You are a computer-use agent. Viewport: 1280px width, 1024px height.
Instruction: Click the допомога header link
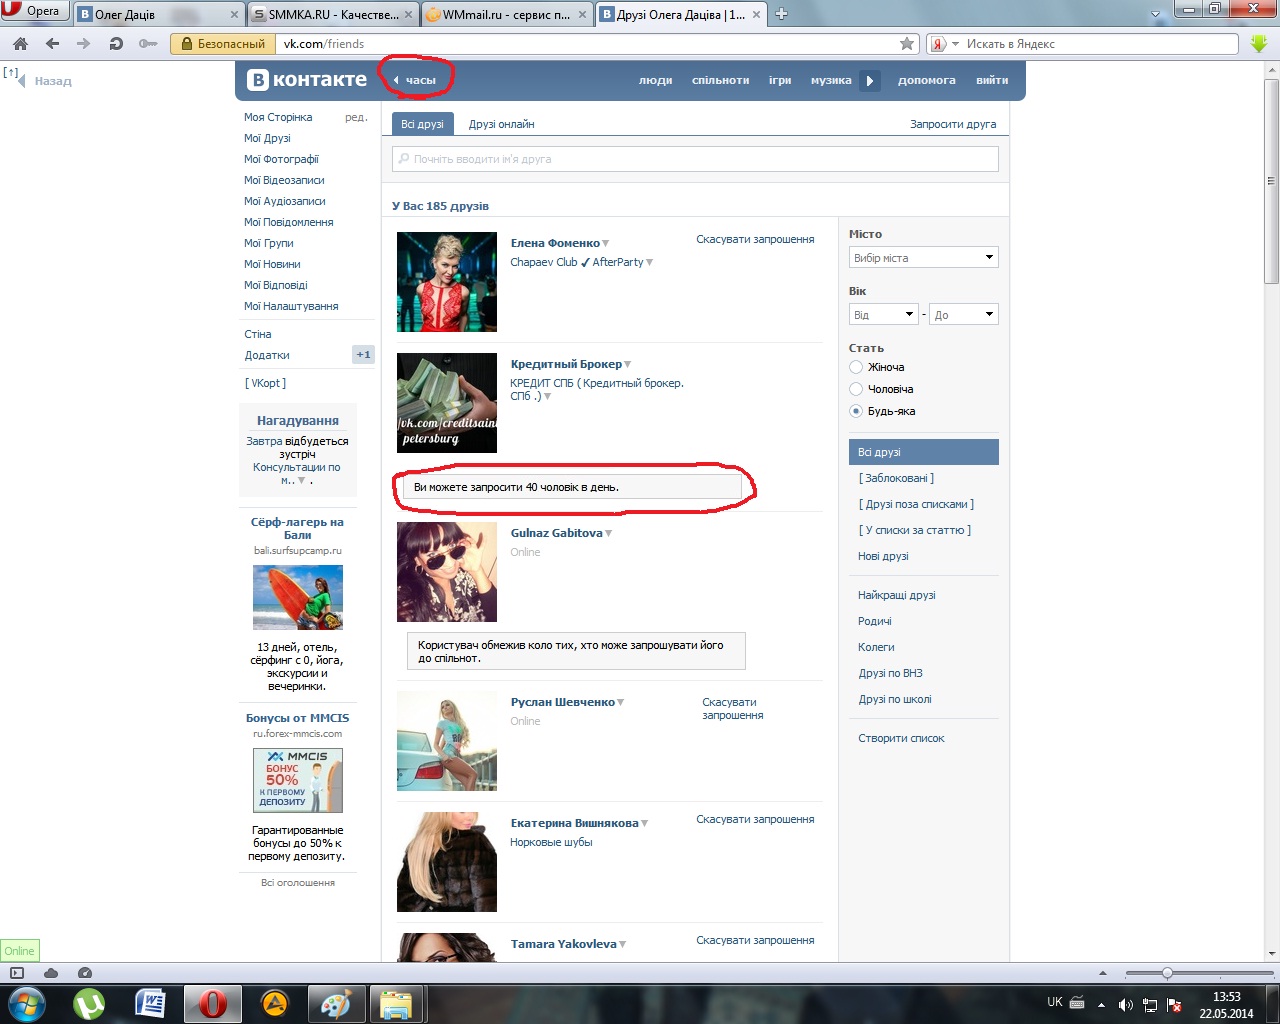tap(927, 80)
